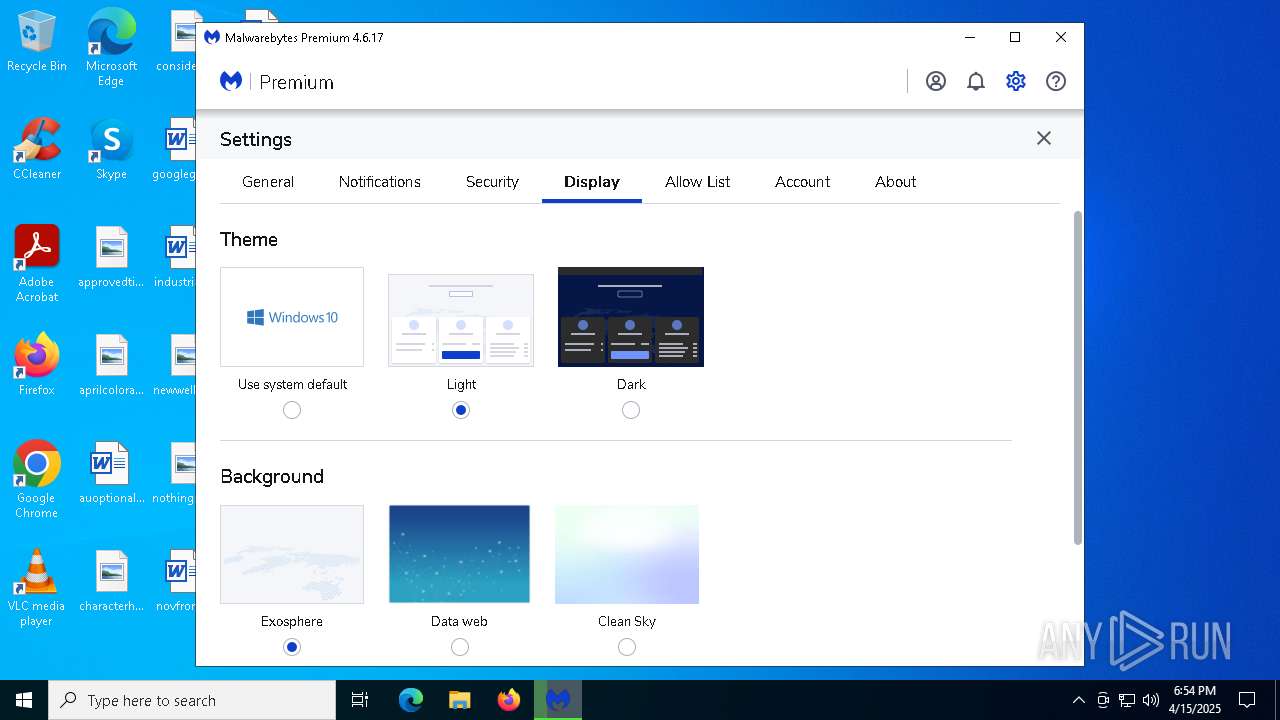Image resolution: width=1280 pixels, height=720 pixels.
Task: Select the Clean Sky background radio button
Action: point(627,647)
